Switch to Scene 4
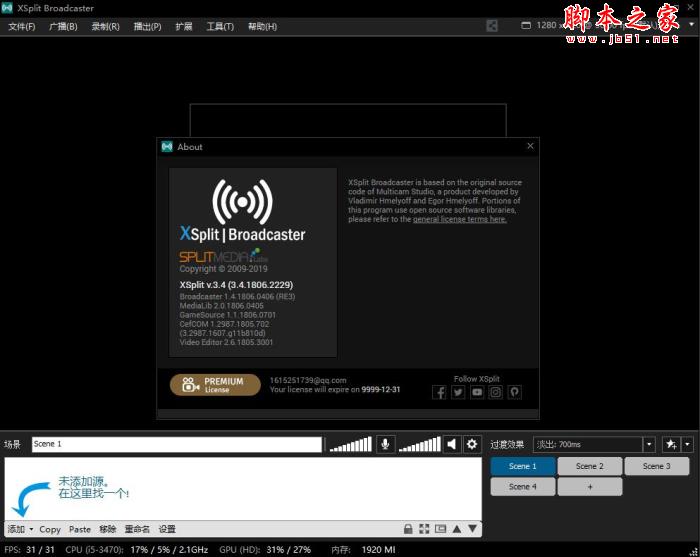 pyautogui.click(x=523, y=486)
